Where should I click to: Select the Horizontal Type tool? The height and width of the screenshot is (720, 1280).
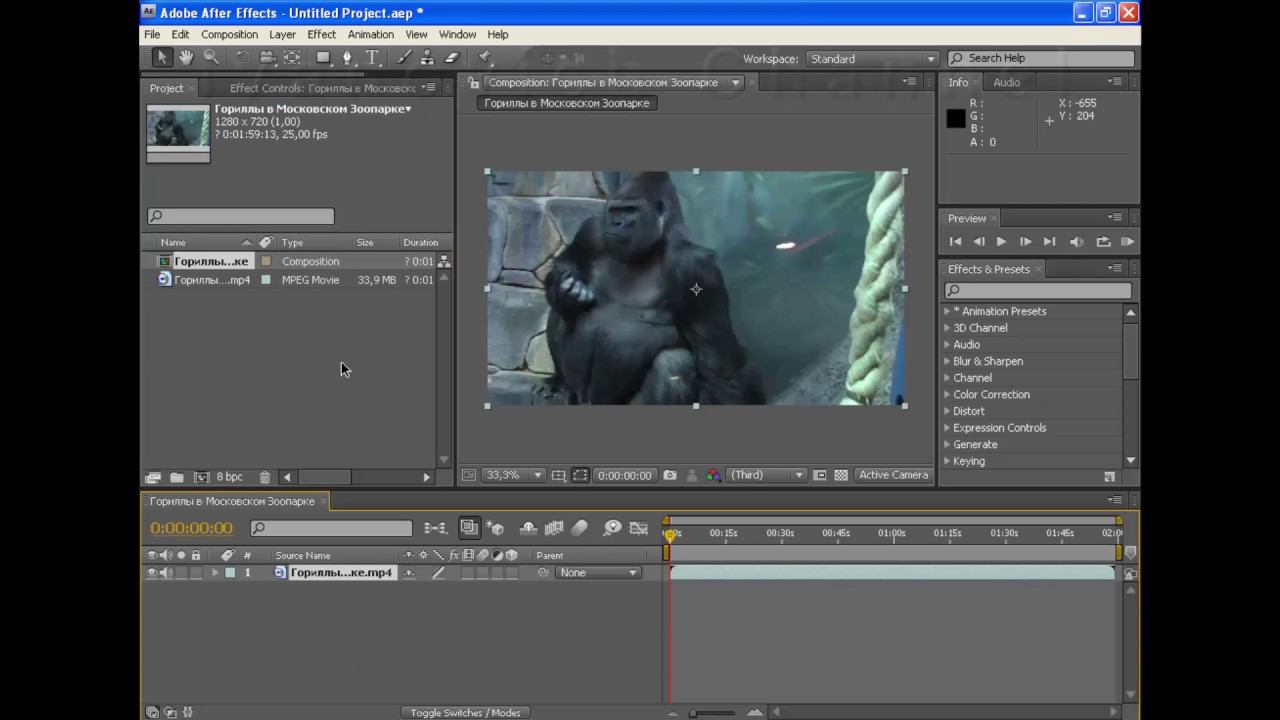(x=372, y=58)
